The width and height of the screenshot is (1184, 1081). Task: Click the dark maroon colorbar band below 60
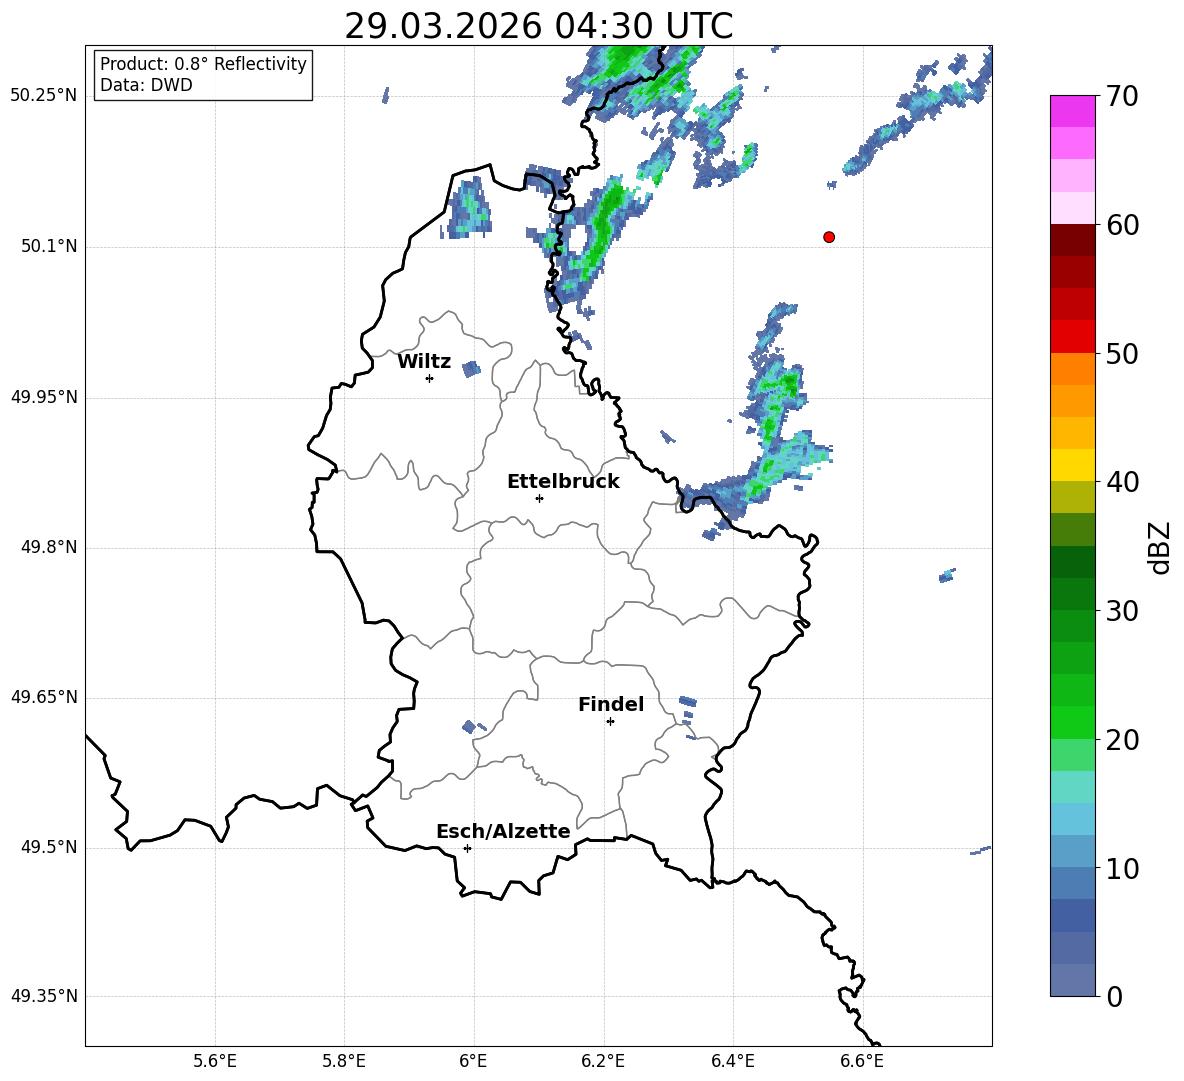point(1072,240)
